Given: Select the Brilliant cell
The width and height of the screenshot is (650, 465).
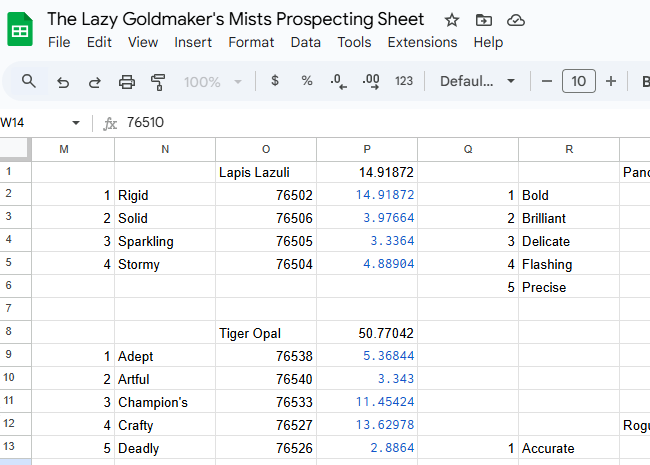Looking at the screenshot, I should click(569, 218).
